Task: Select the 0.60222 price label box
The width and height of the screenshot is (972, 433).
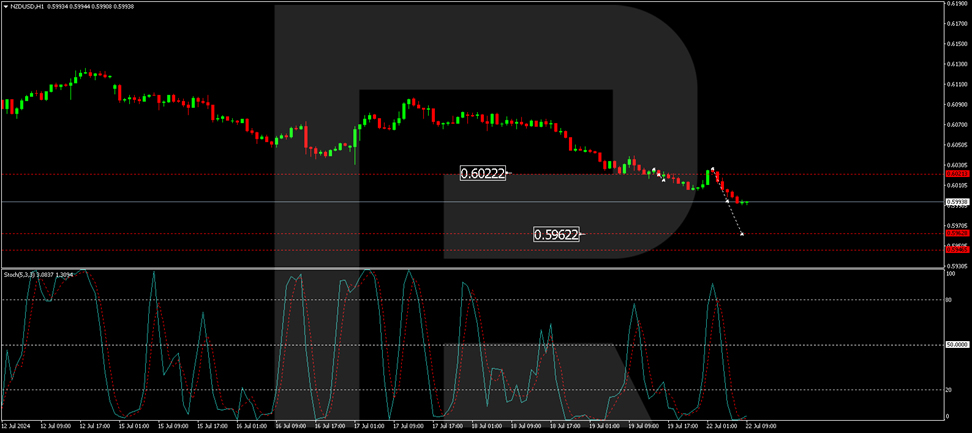Action: (483, 175)
